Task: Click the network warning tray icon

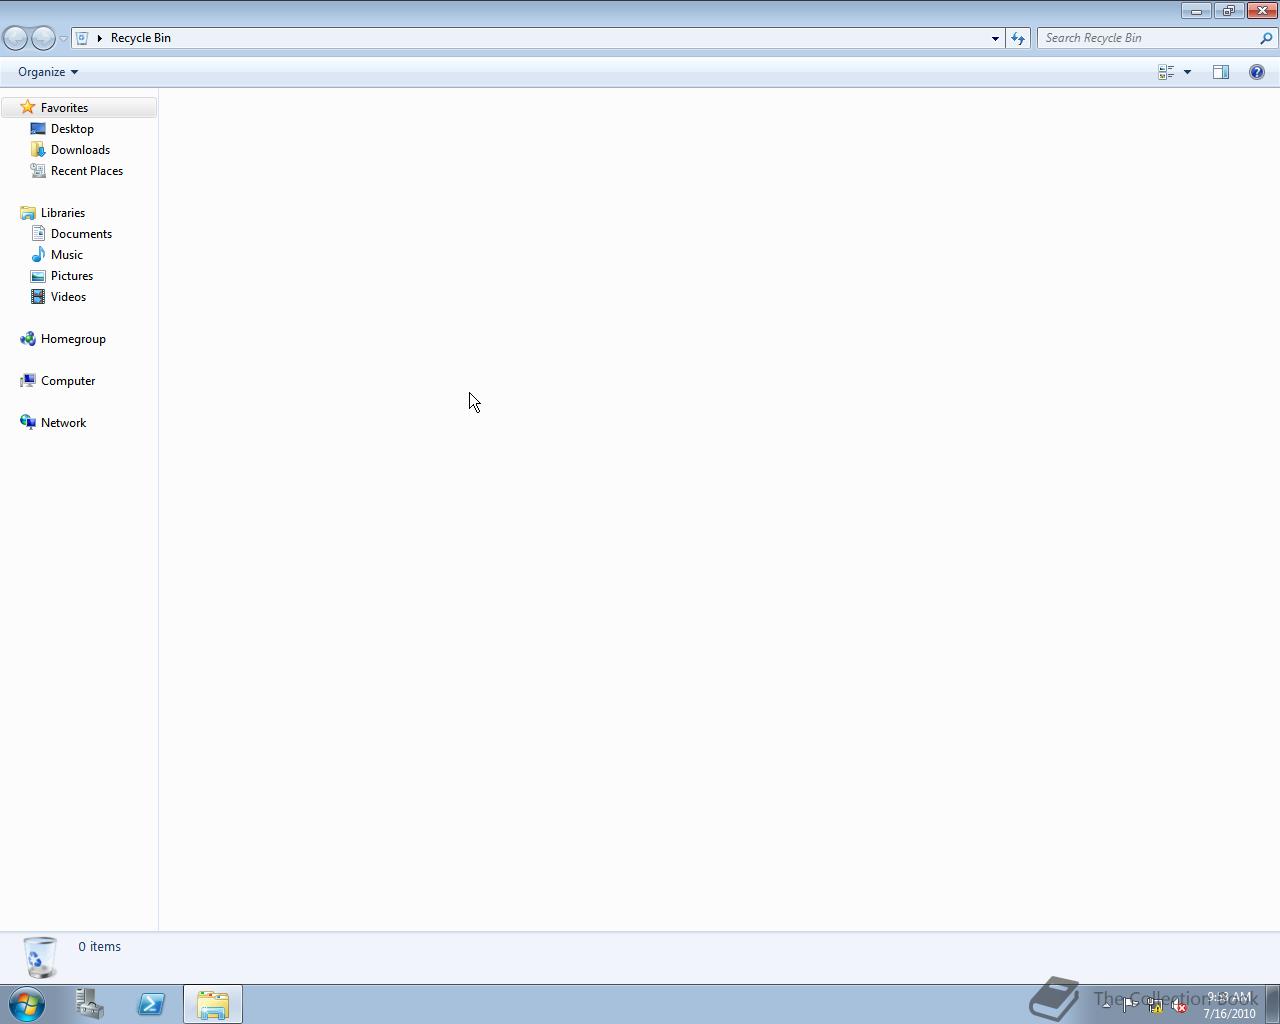Action: (1154, 1006)
